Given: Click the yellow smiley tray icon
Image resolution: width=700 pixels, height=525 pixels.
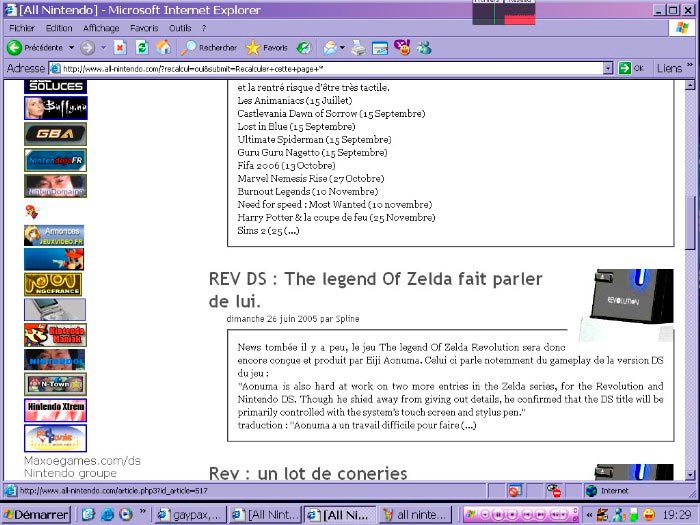Looking at the screenshot, I should click(x=649, y=515).
